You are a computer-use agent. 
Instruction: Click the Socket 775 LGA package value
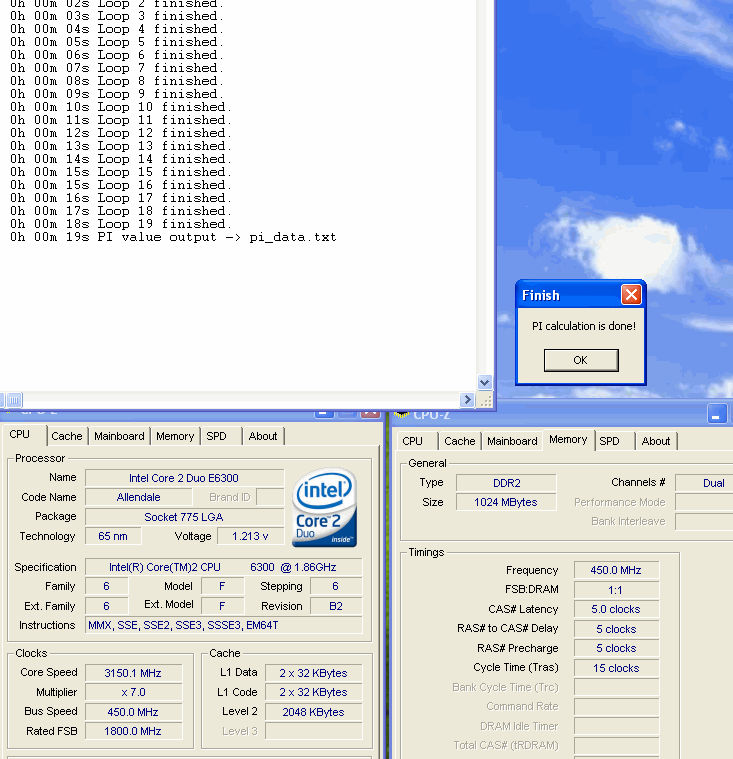tap(184, 517)
